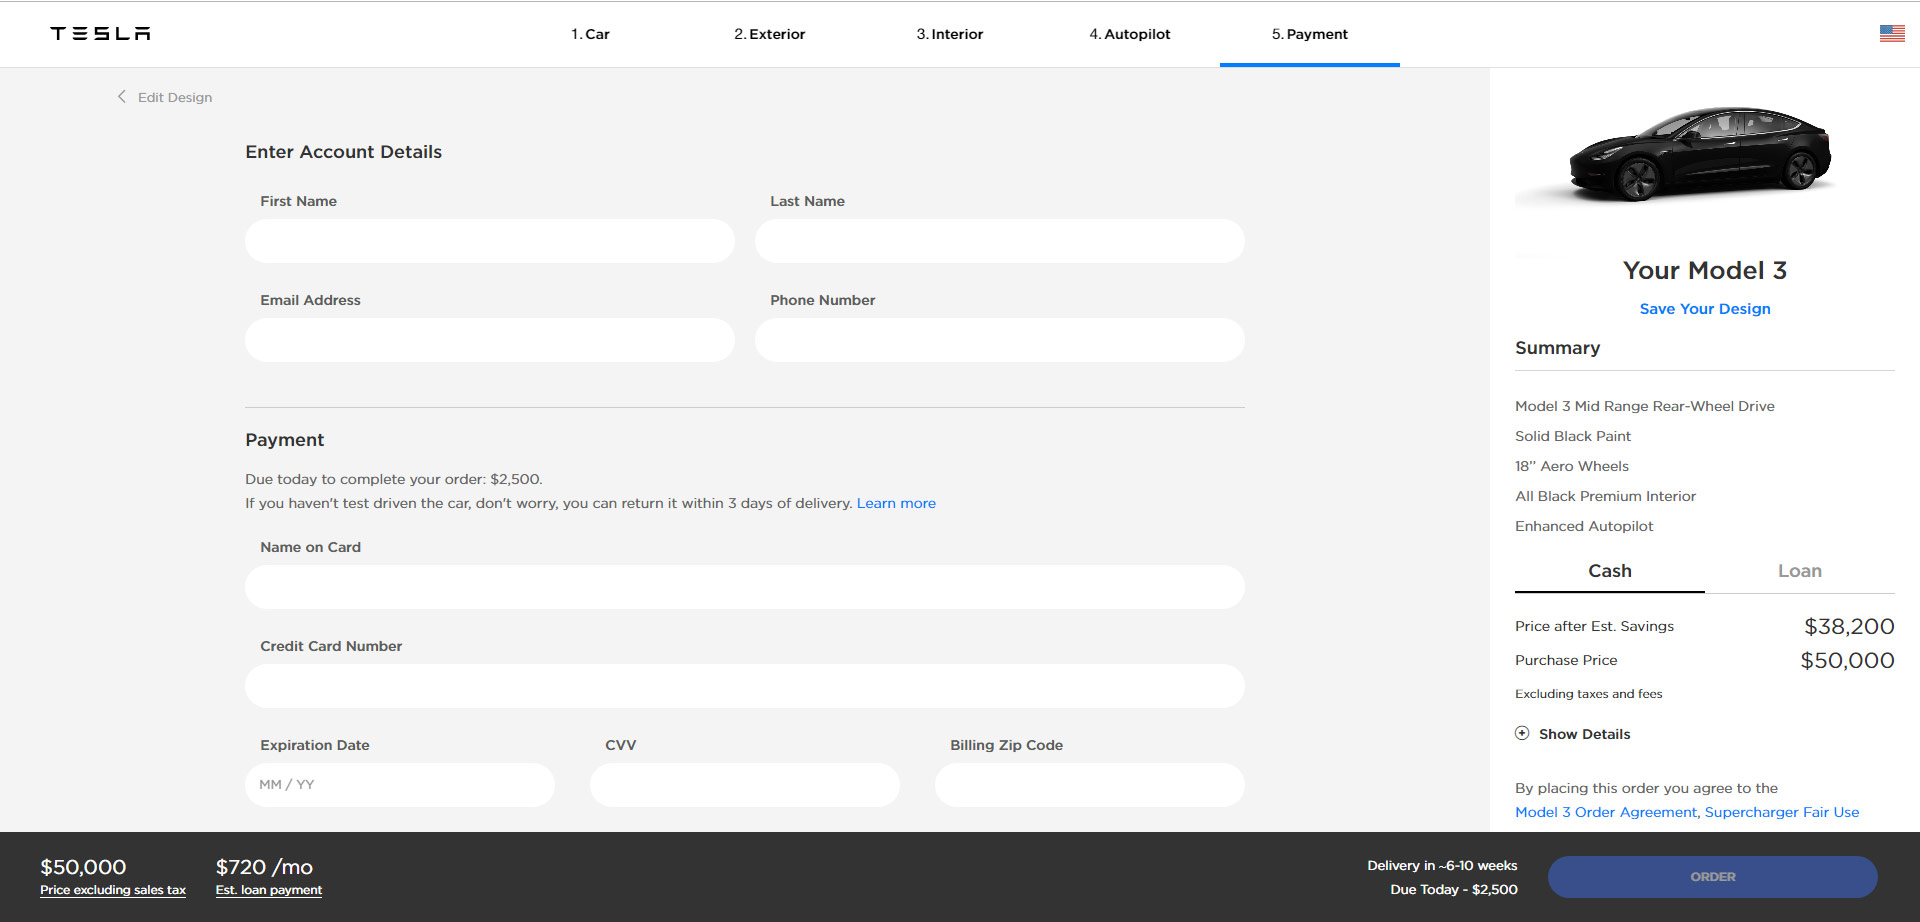The height and width of the screenshot is (922, 1920).
Task: Open the 3. Interior step
Action: pos(949,34)
